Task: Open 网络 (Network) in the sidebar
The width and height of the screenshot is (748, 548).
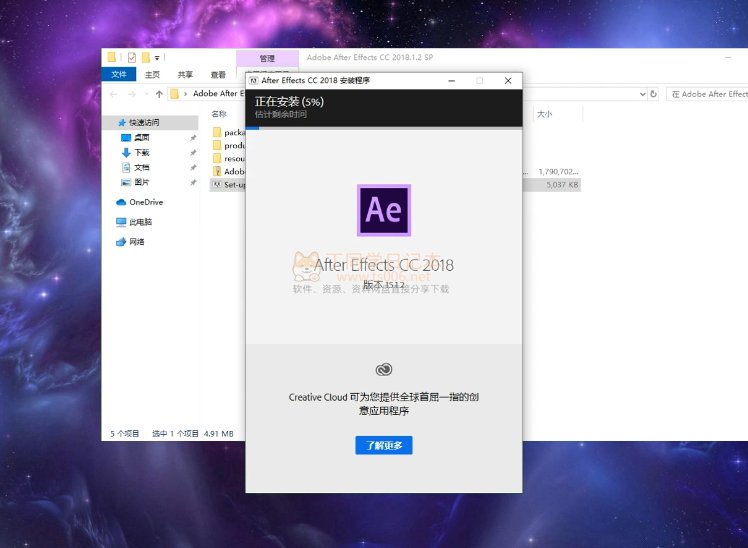Action: tap(137, 242)
